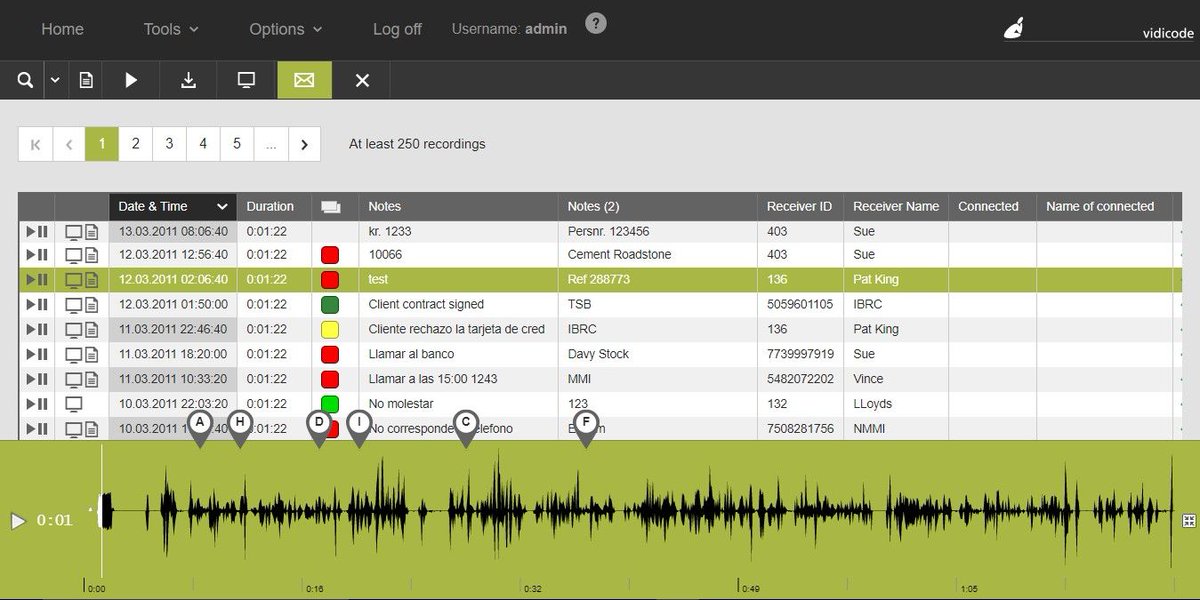The height and width of the screenshot is (600, 1200).
Task: Click the document report icon in the toolbar
Action: point(85,80)
